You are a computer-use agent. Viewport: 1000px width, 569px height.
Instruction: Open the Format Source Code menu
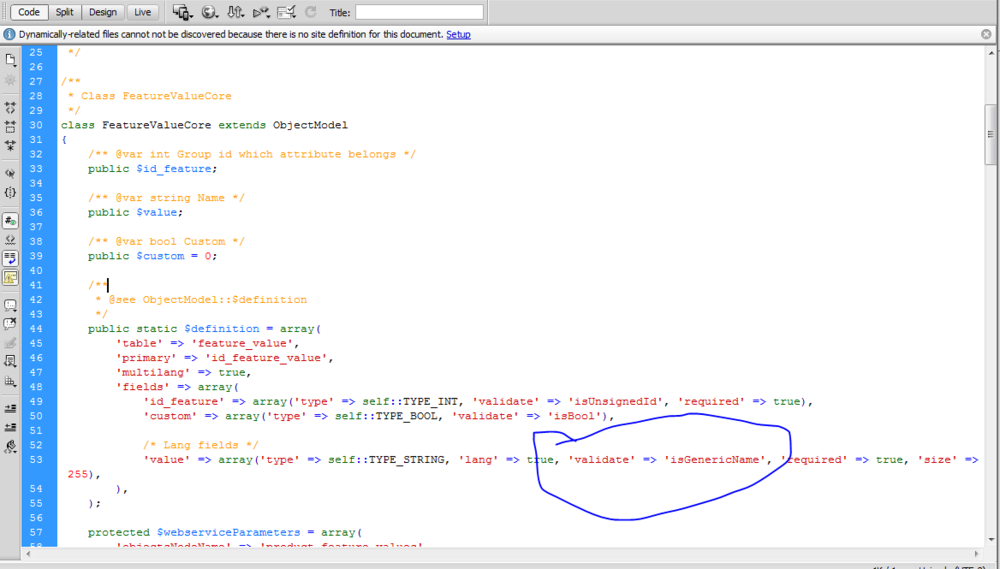(10, 447)
